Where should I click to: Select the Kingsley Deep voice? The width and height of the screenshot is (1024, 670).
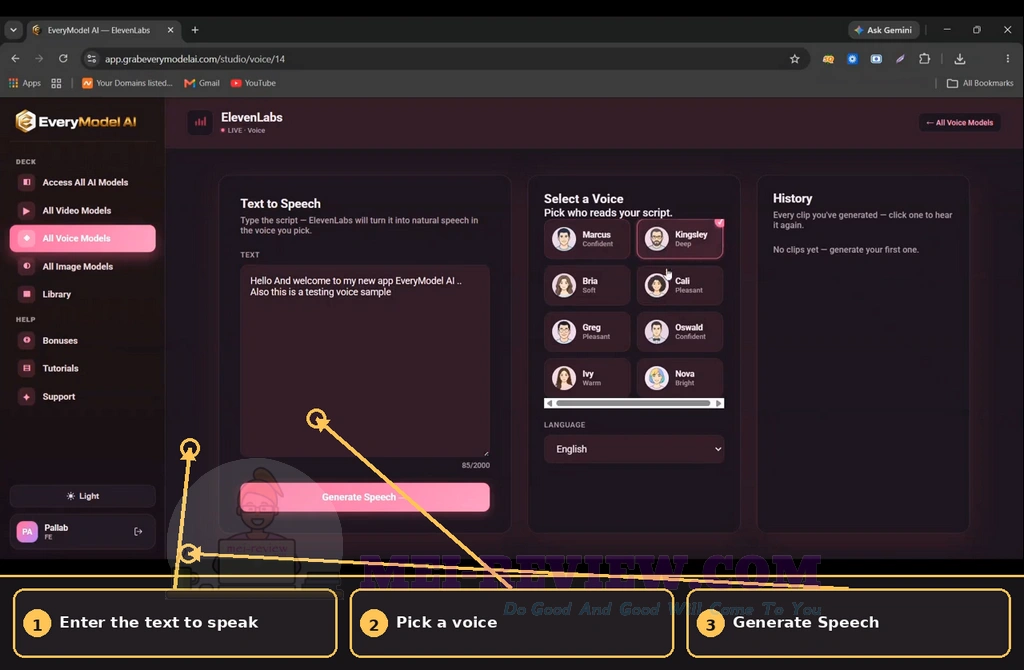[x=680, y=239]
